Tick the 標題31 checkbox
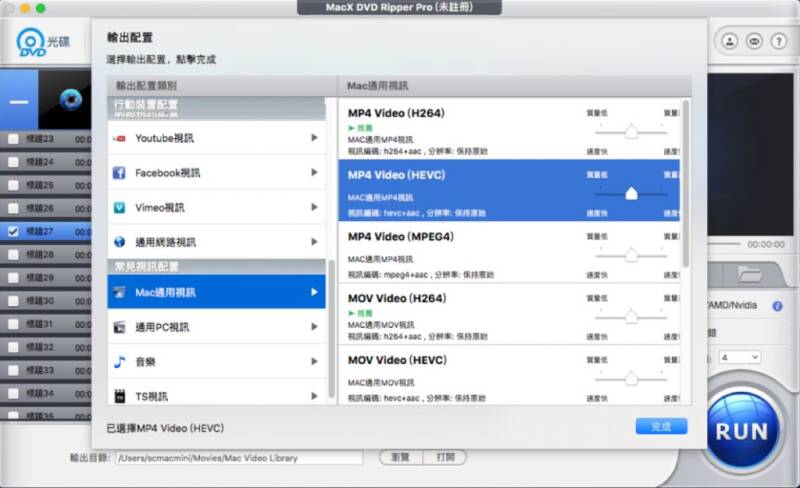This screenshot has height=488, width=800. point(13,324)
